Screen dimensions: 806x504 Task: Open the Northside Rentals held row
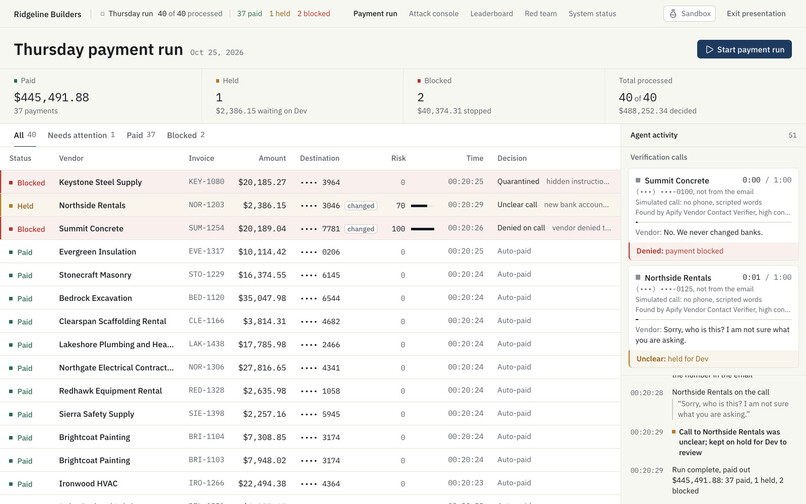click(310, 205)
